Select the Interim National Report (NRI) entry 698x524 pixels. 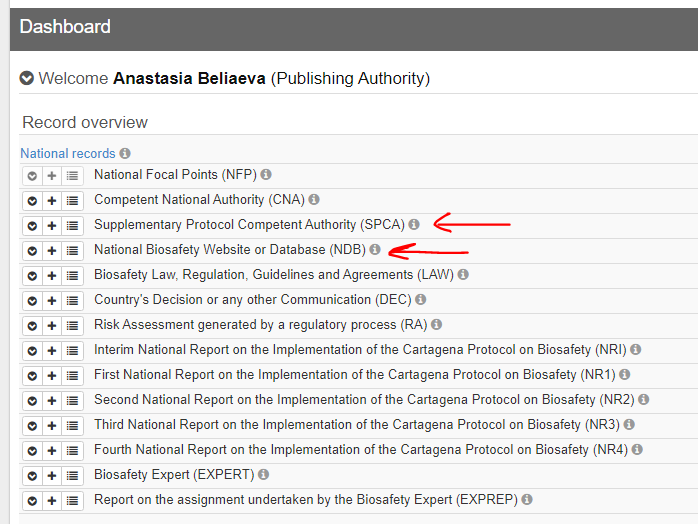point(359,350)
